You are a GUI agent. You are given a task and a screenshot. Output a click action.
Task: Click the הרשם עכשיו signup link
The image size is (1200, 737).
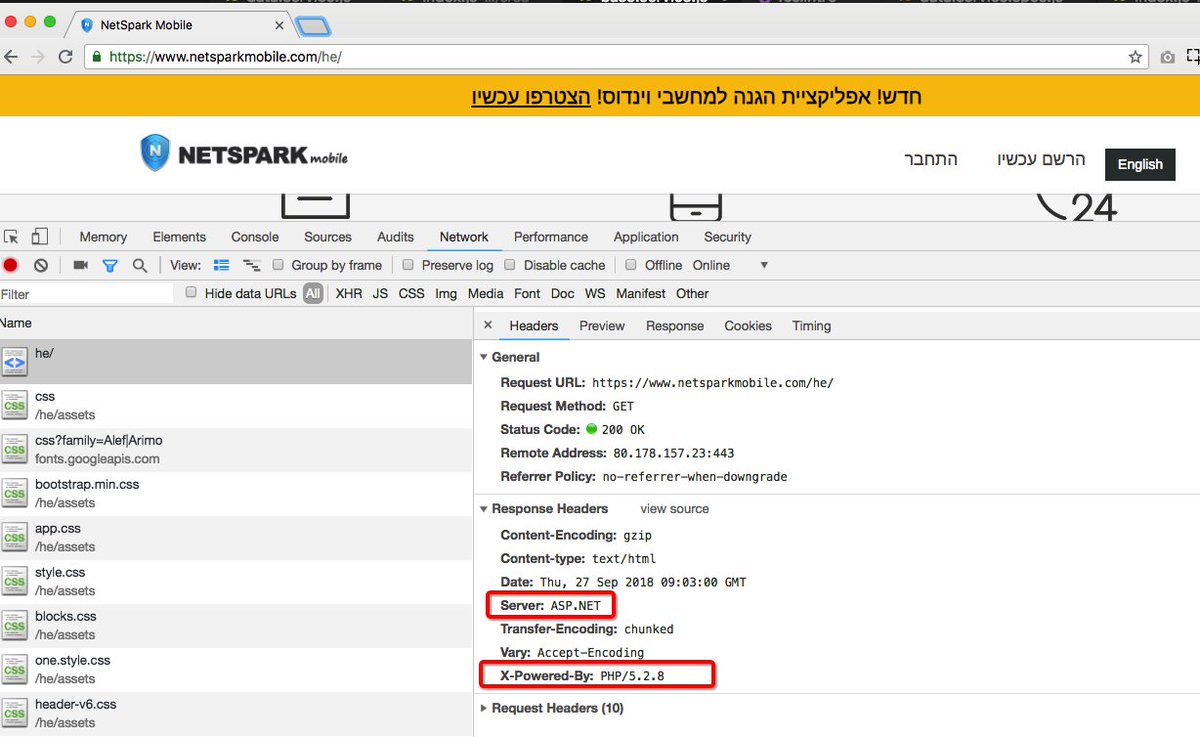tap(1039, 160)
